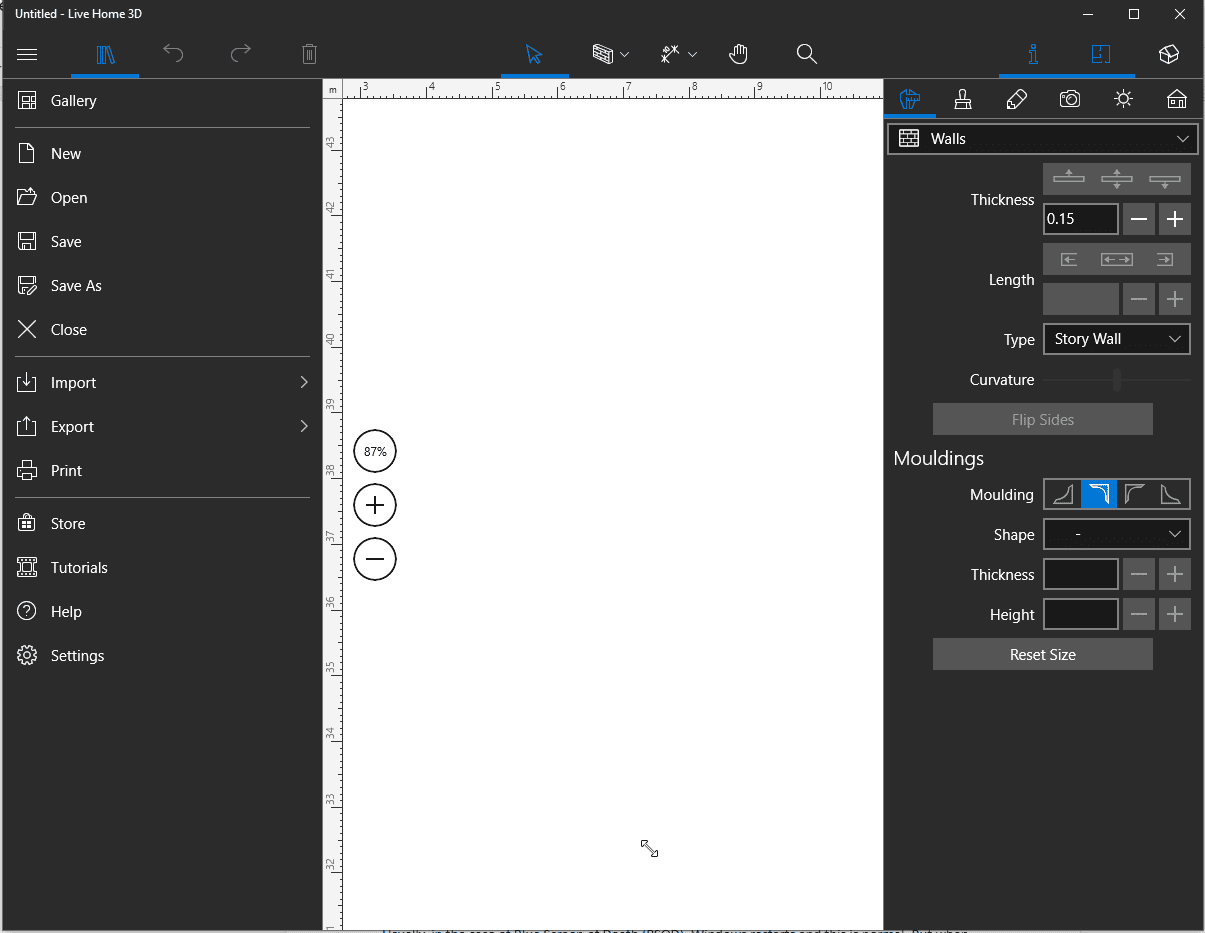The width and height of the screenshot is (1205, 933).
Task: Click wall Thickness 0.15 field
Action: [x=1081, y=219]
